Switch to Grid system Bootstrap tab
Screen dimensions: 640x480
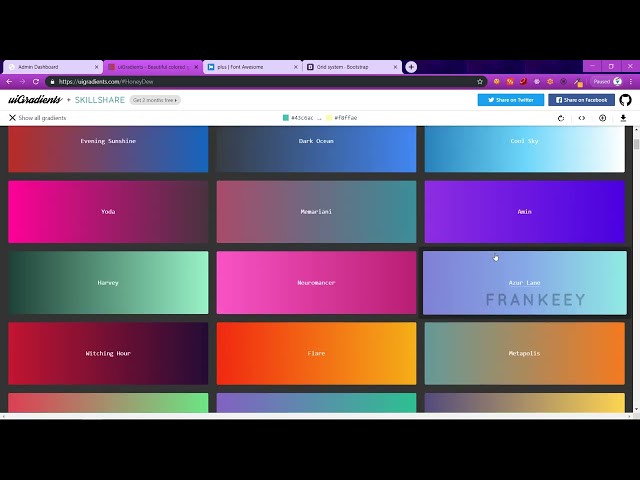[351, 67]
